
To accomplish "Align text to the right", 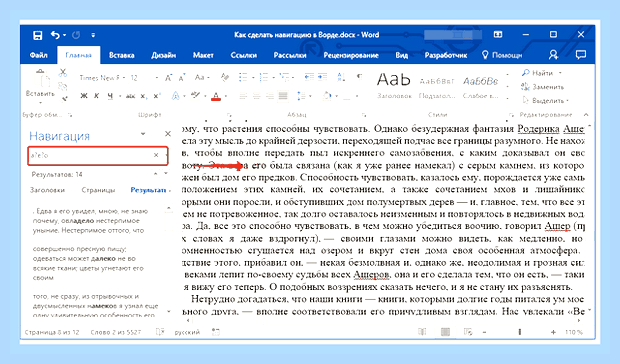I will coord(270,96).
